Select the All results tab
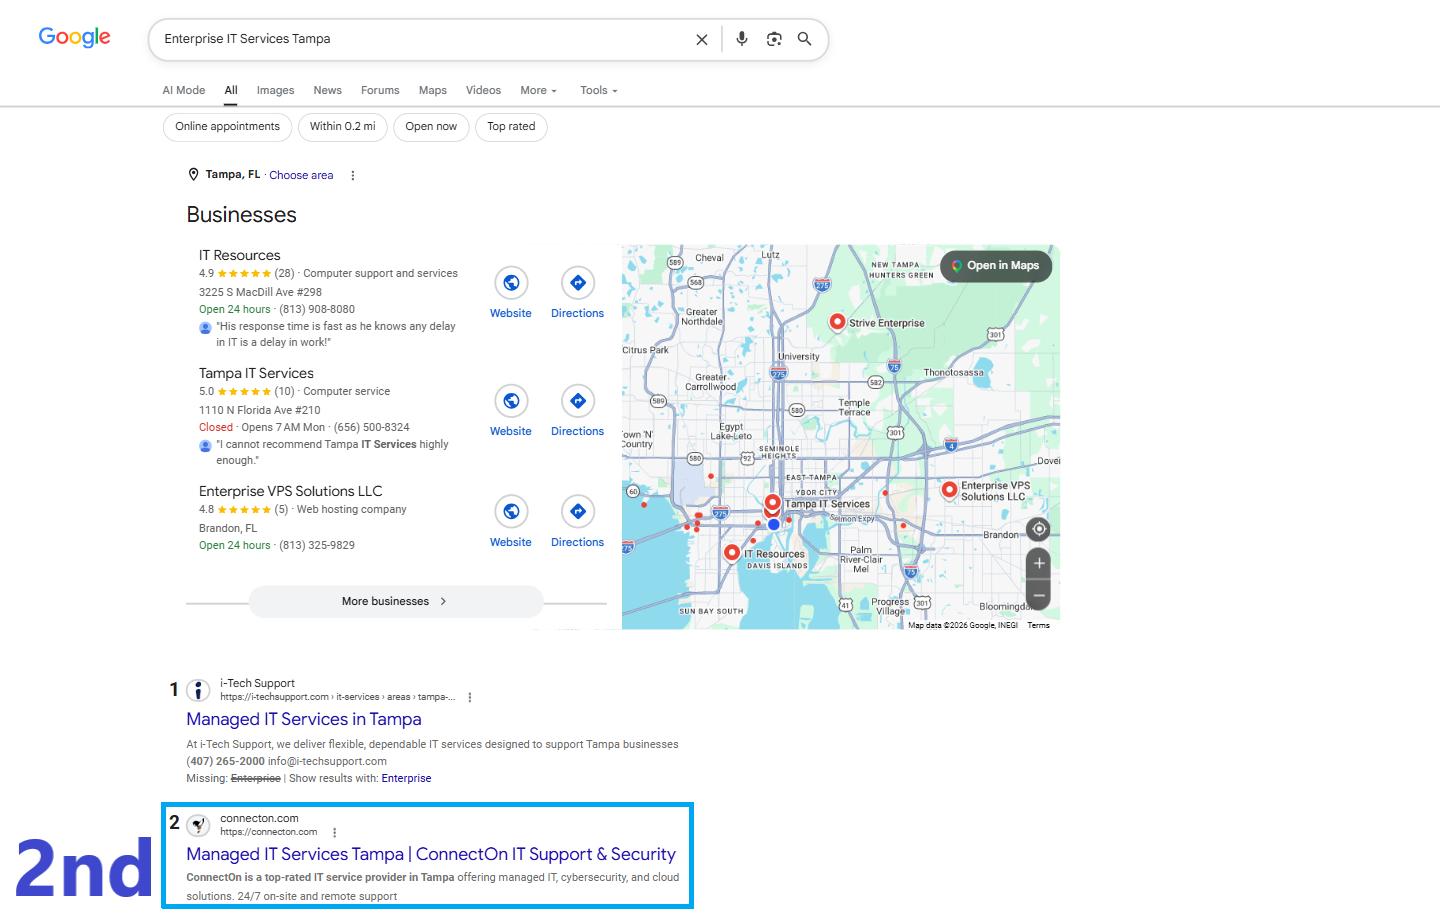This screenshot has height=917, width=1440. 231,90
